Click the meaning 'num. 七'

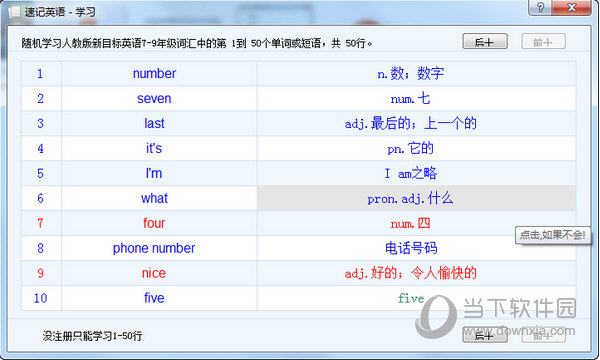[416, 99]
